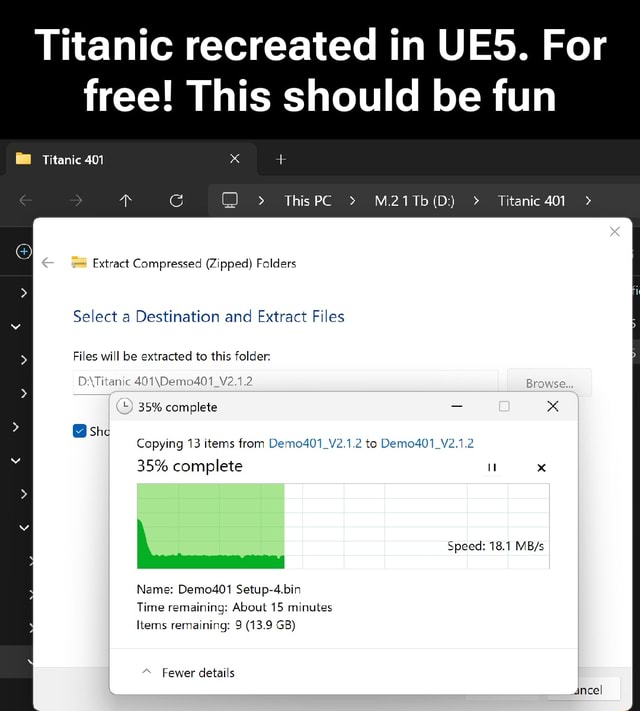The height and width of the screenshot is (711, 640).
Task: Click the destination folder path field
Action: pyautogui.click(x=285, y=381)
